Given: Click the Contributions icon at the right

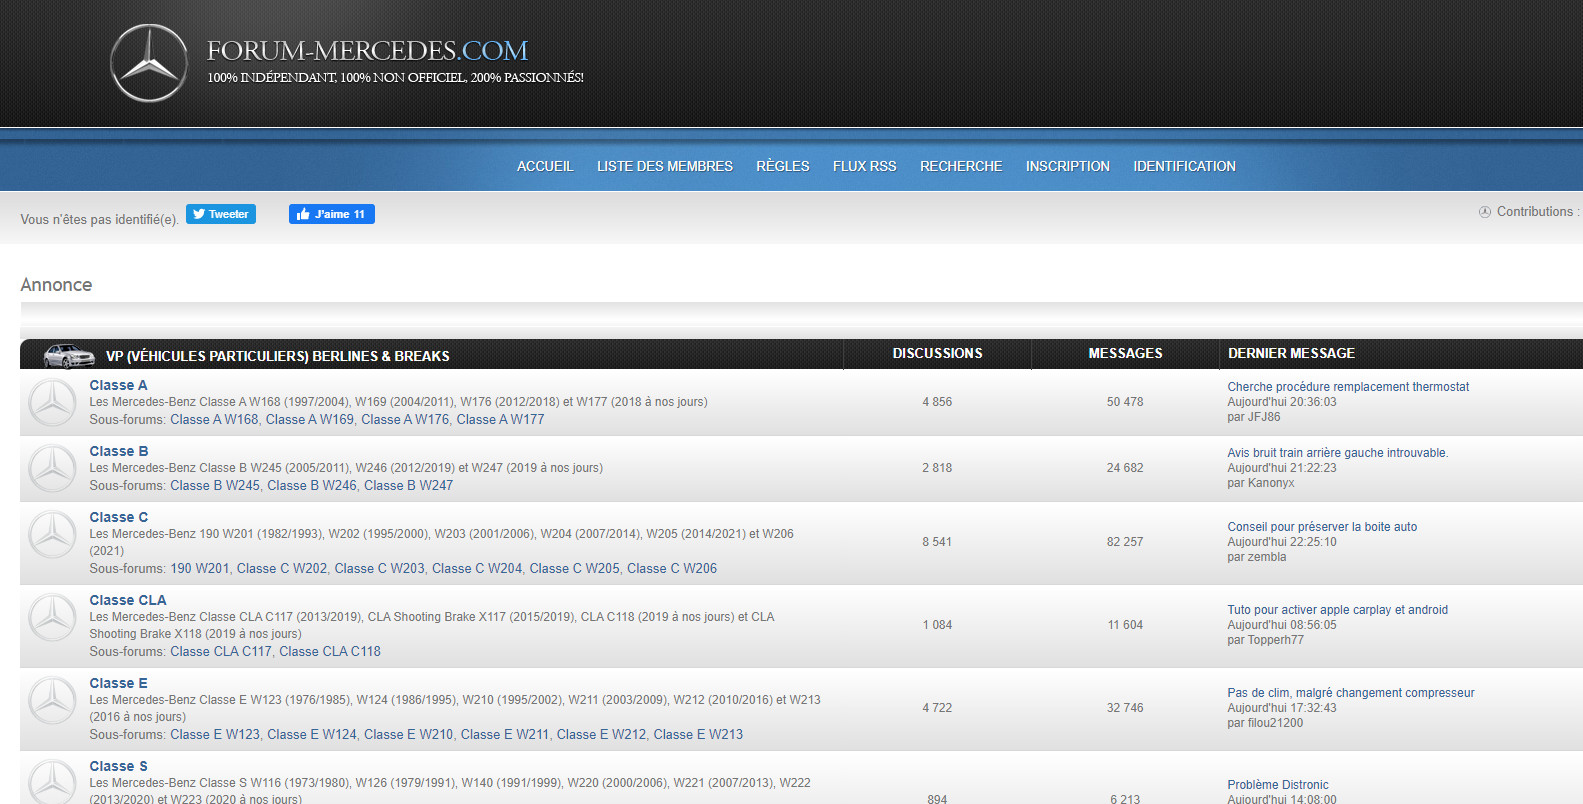Looking at the screenshot, I should (1485, 212).
